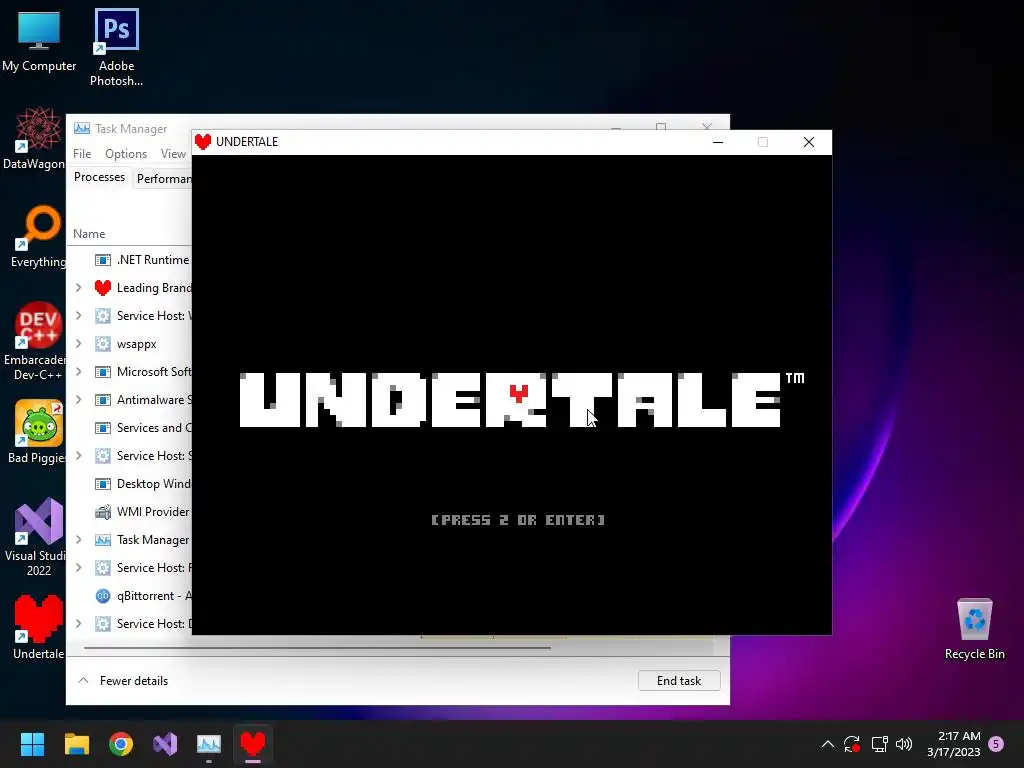Minimize the Undertale window
This screenshot has width=1024, height=768.
click(x=718, y=142)
